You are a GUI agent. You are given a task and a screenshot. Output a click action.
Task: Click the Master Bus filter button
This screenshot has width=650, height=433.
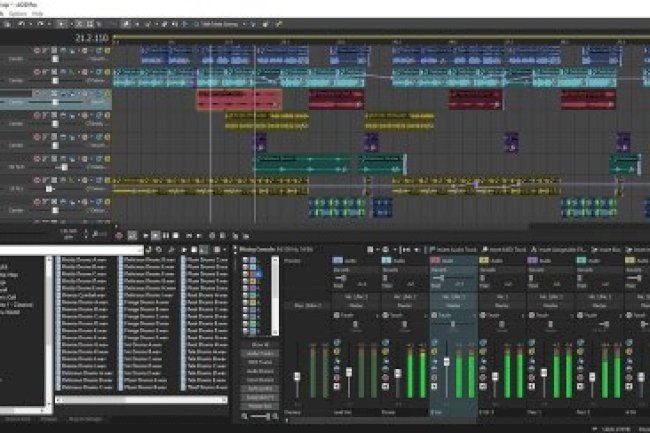click(x=260, y=406)
